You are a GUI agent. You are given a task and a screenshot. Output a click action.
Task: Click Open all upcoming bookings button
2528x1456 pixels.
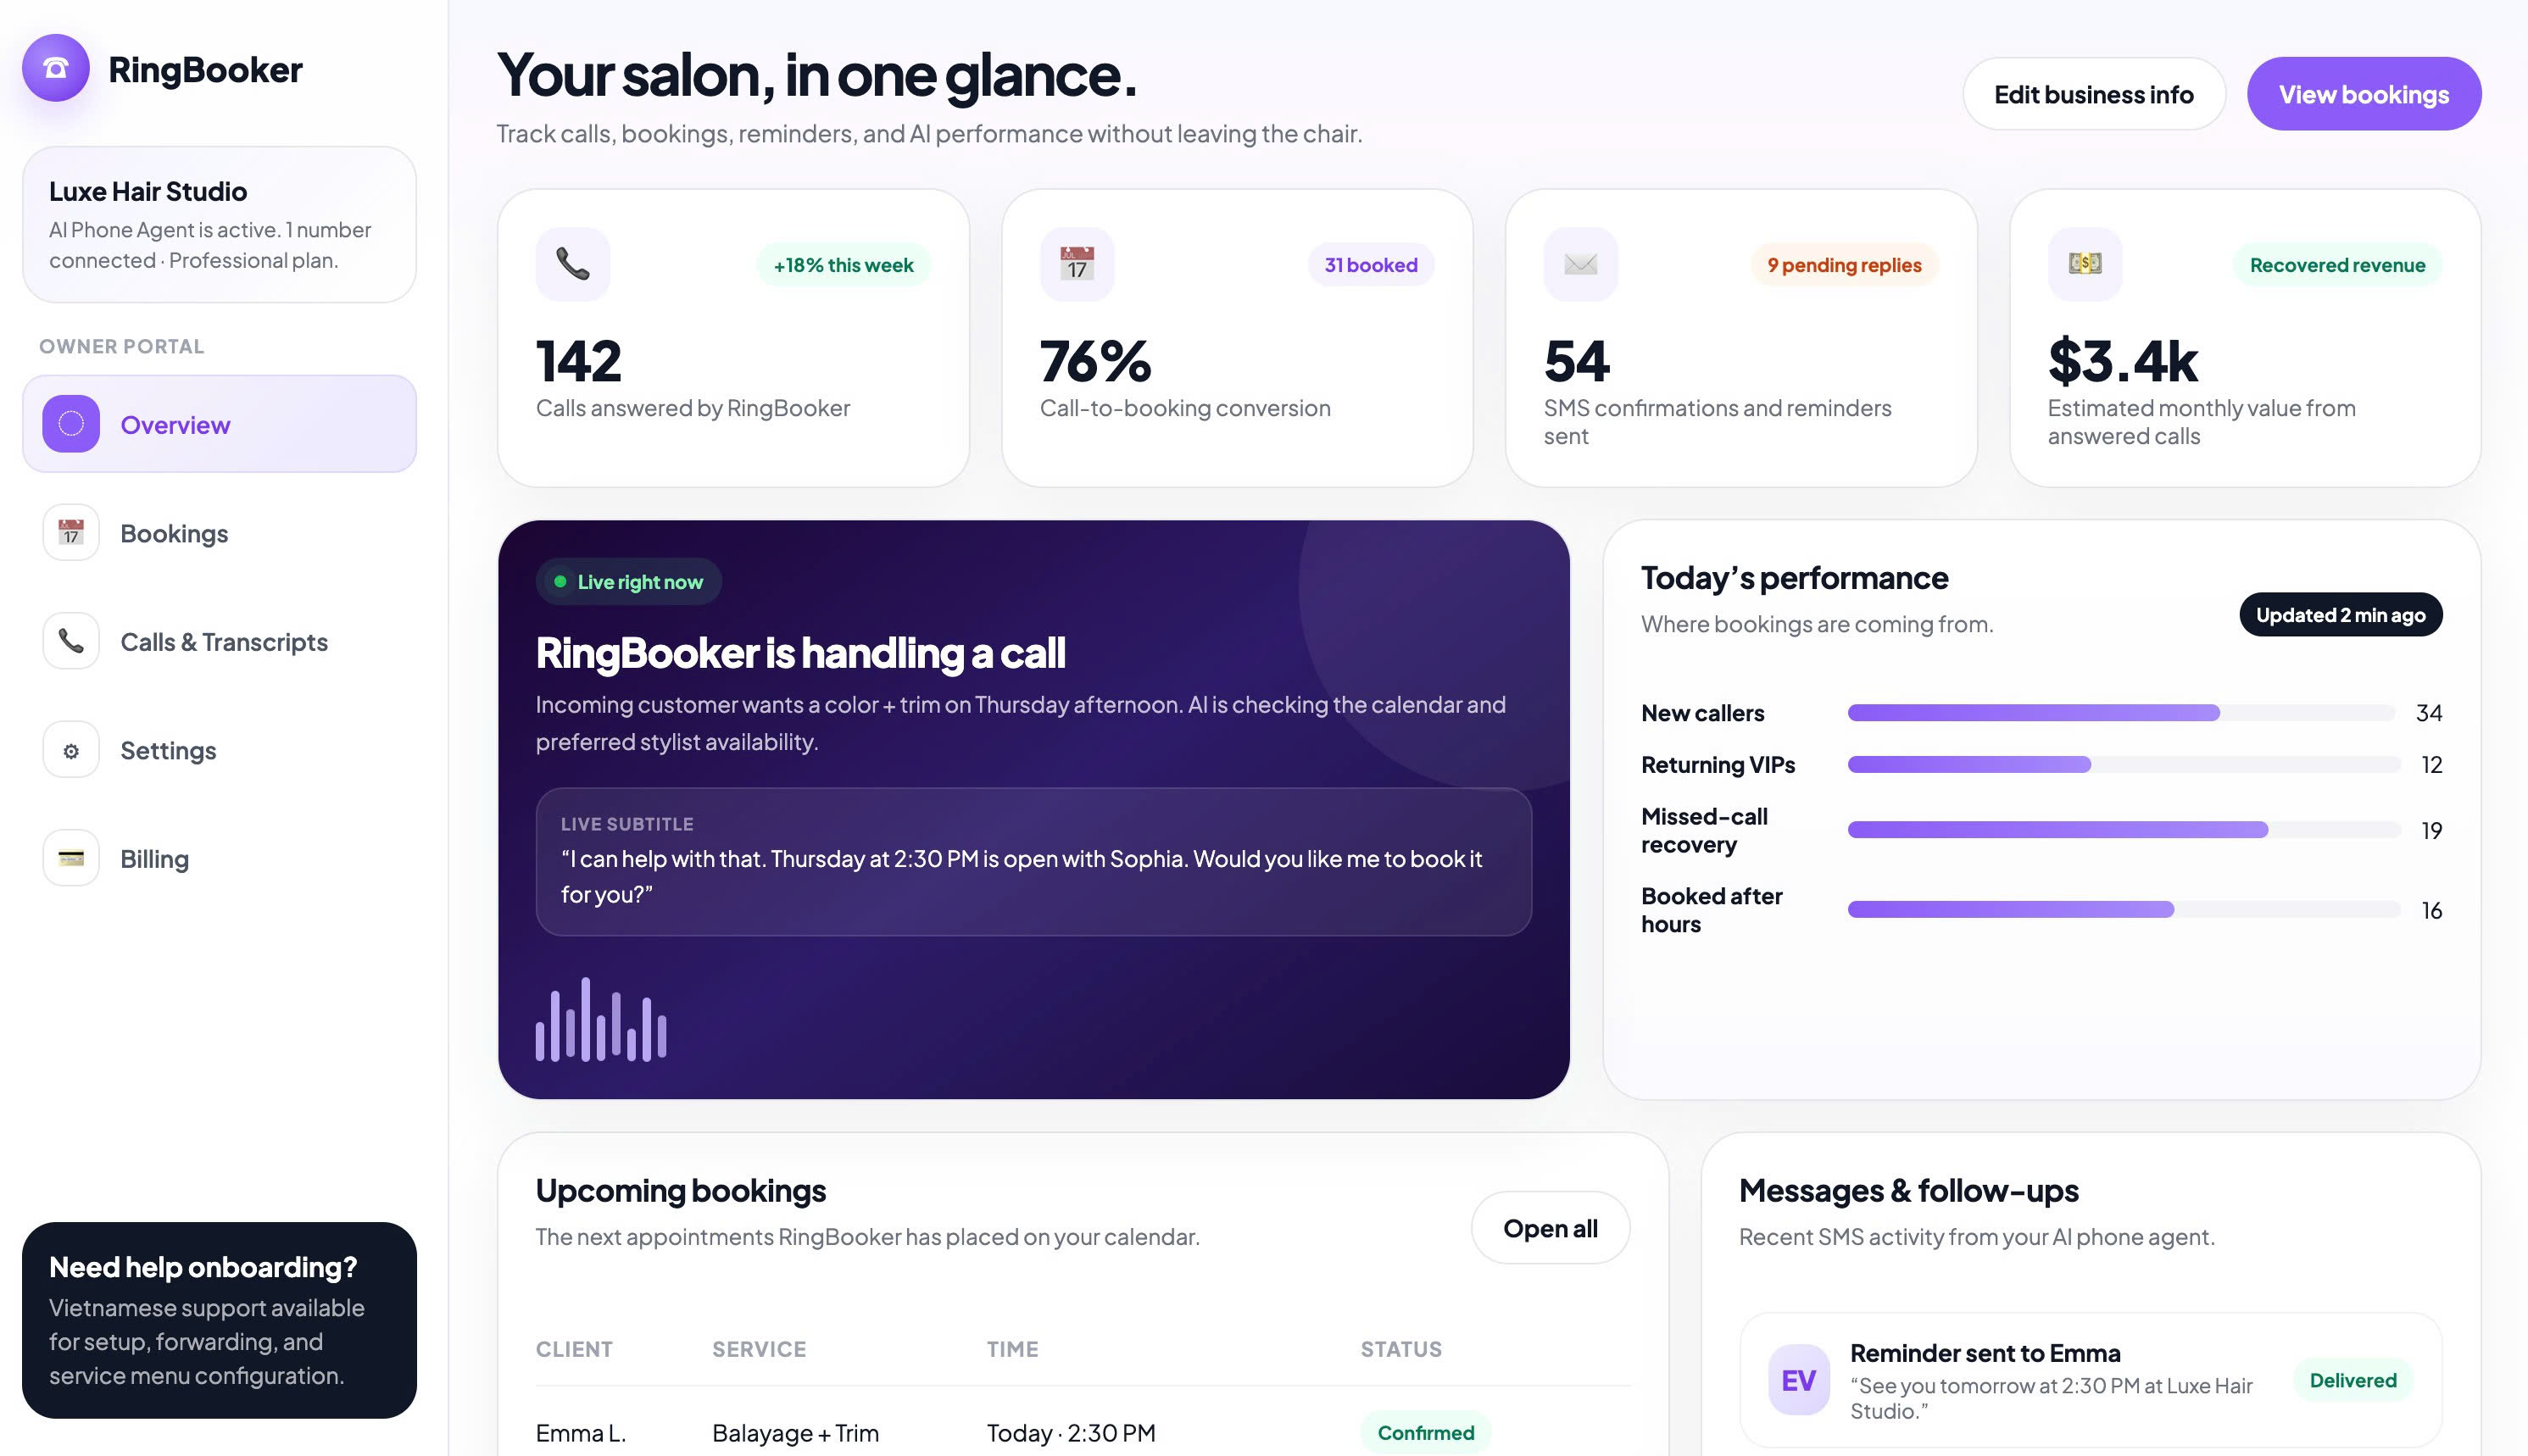click(1550, 1228)
